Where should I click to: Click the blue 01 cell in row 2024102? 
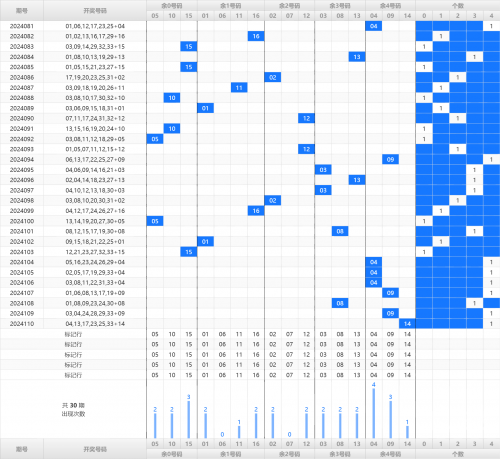(x=205, y=242)
